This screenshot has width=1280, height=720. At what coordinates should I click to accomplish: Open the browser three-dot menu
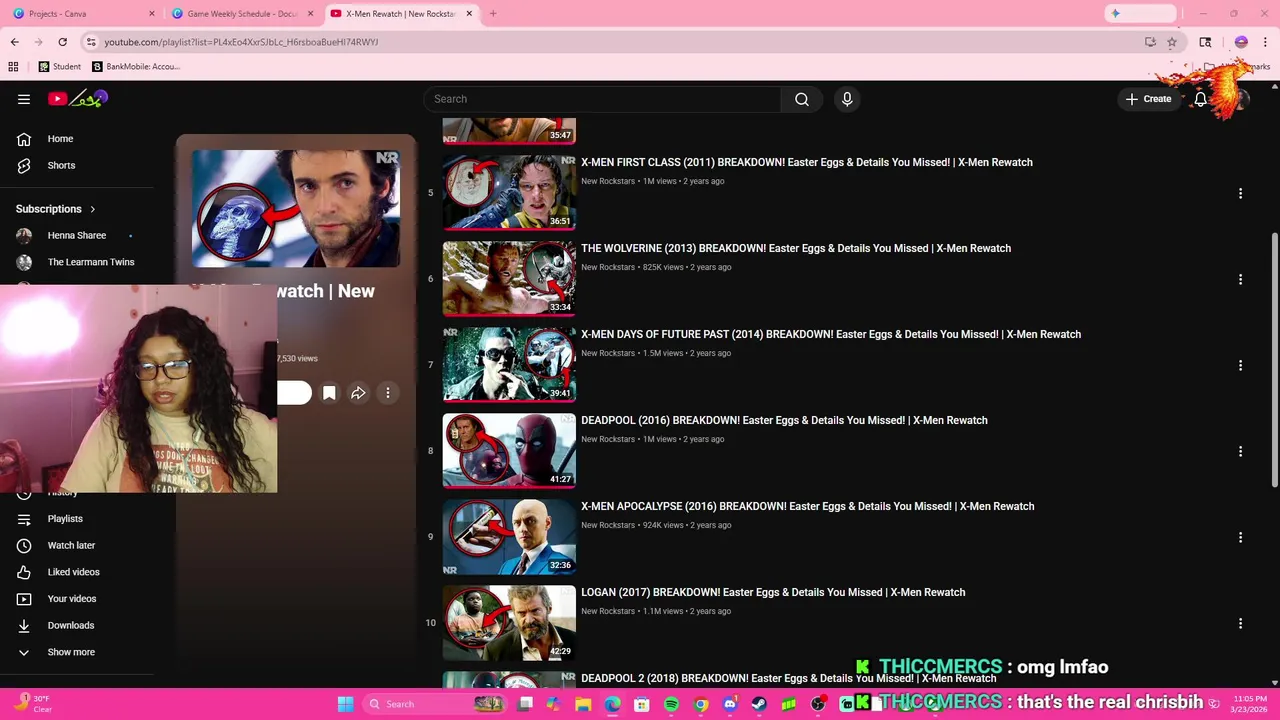tap(1265, 42)
